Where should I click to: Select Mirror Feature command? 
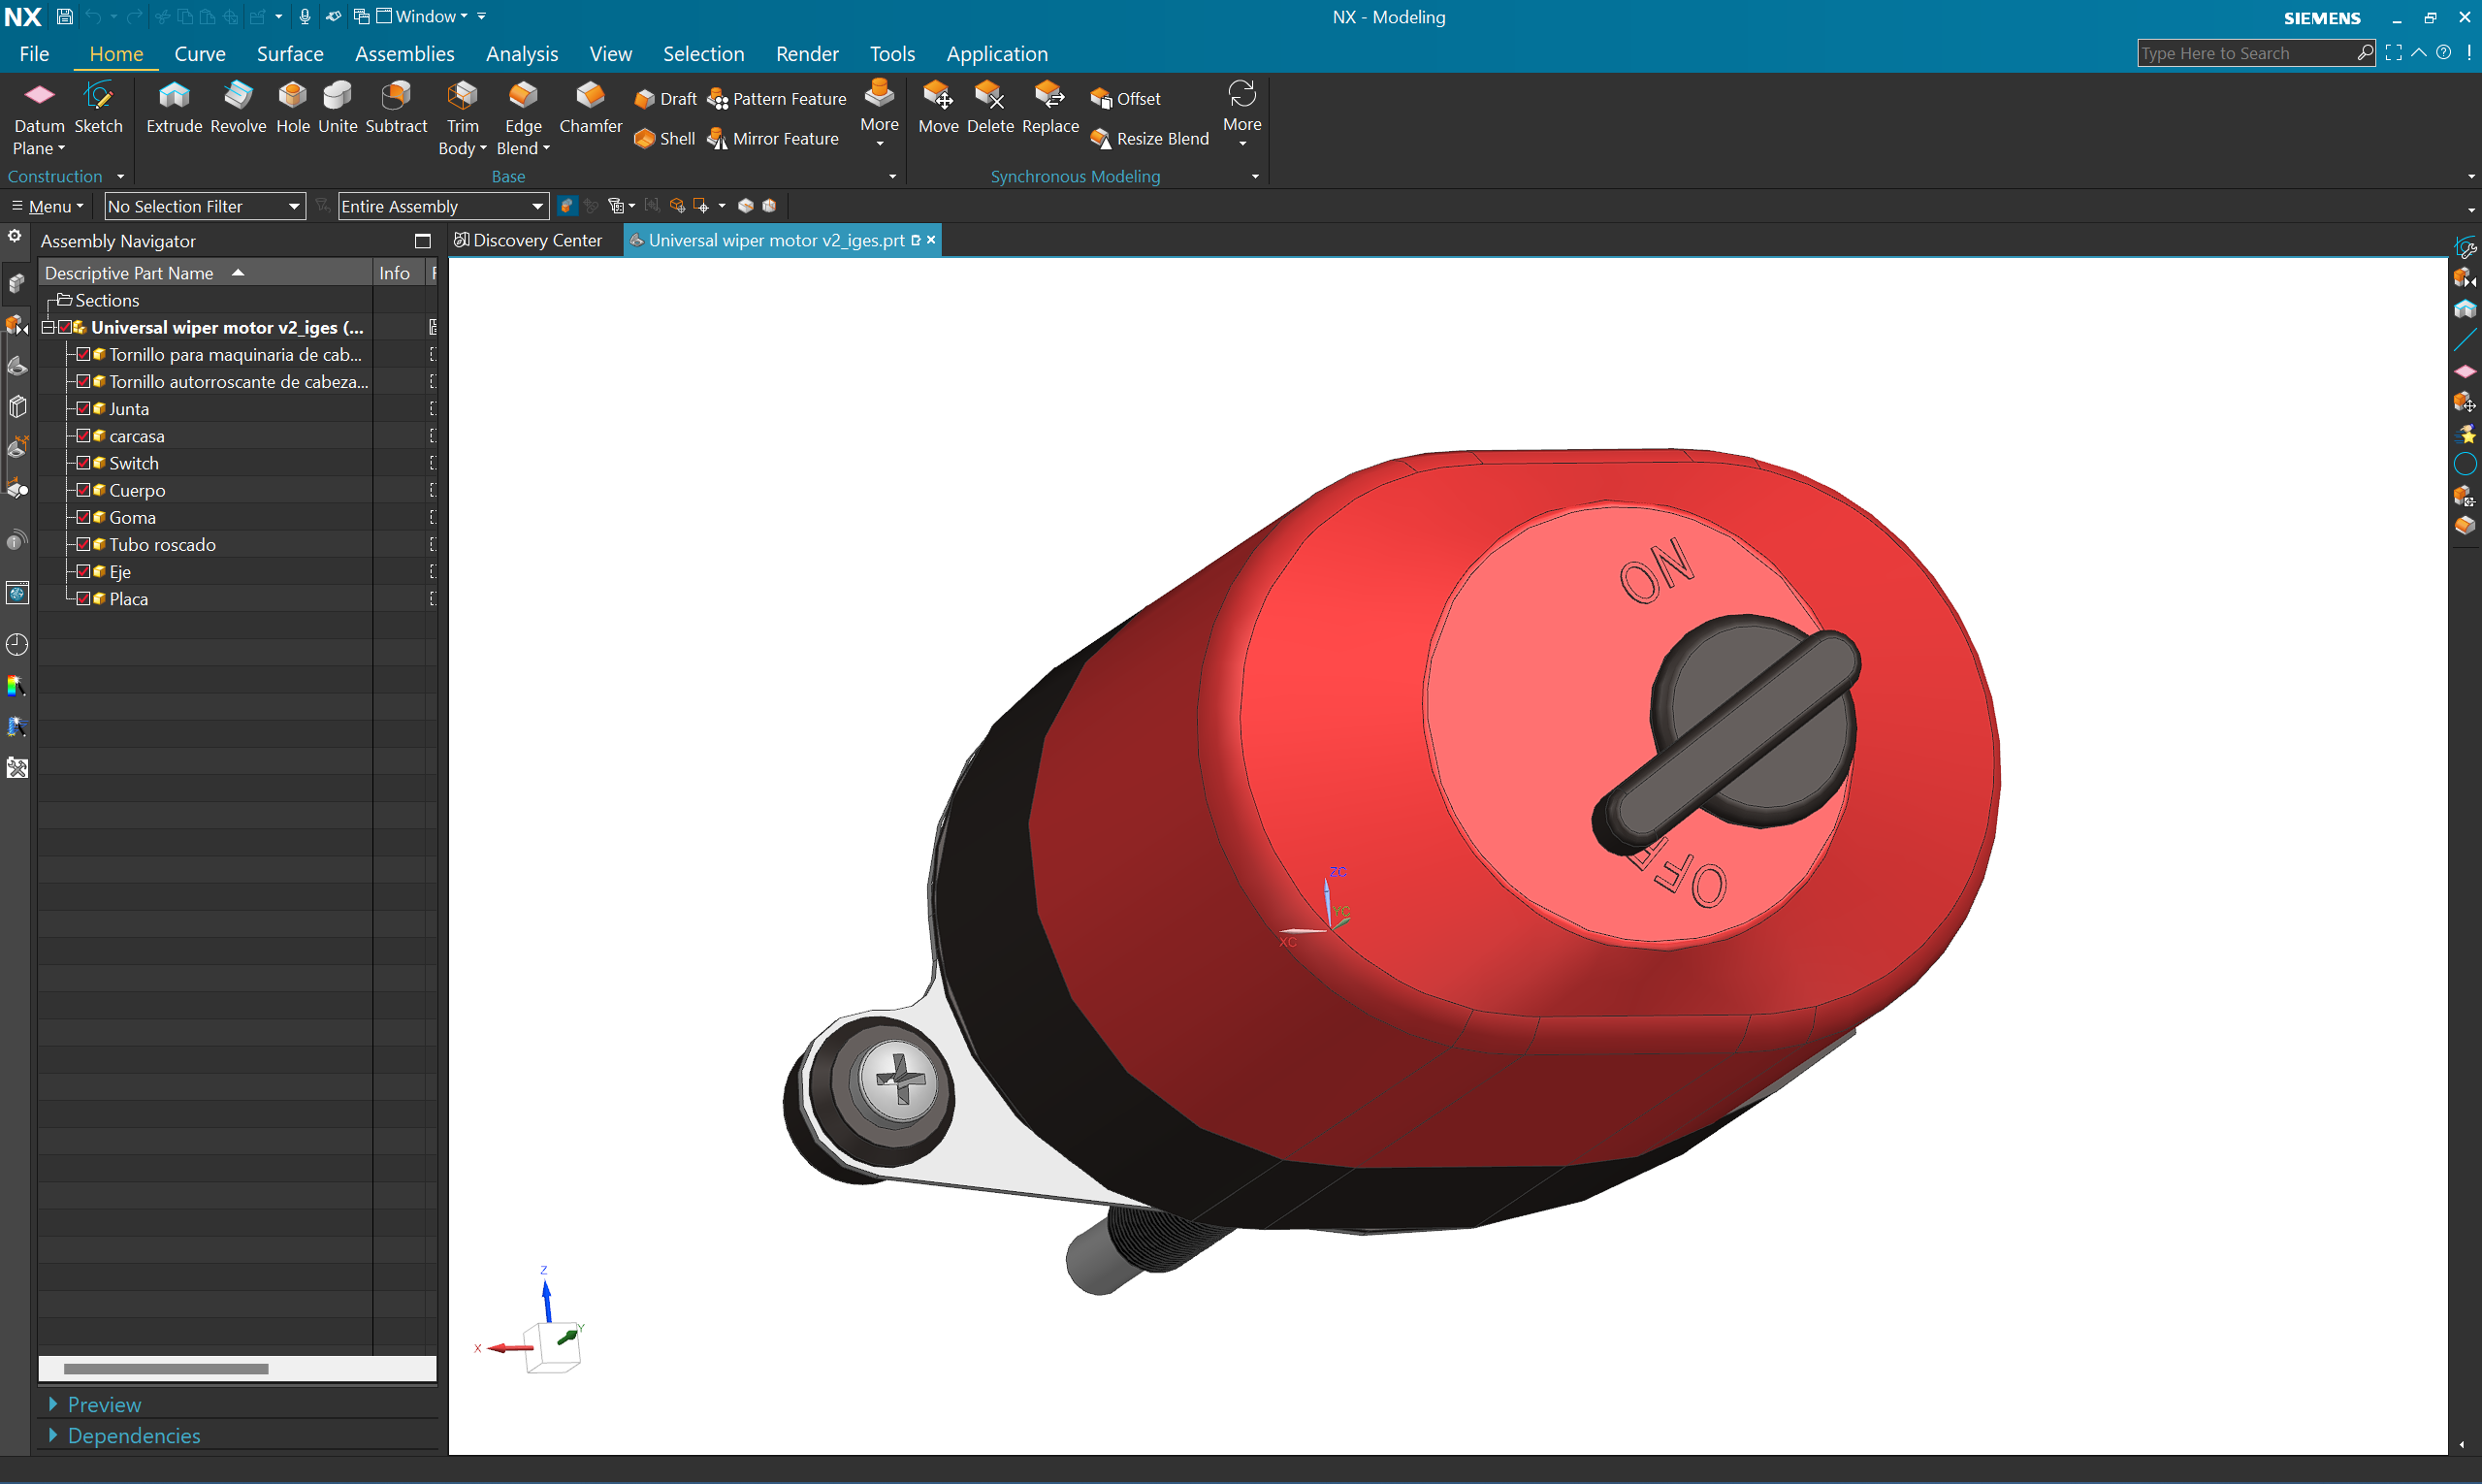point(773,139)
